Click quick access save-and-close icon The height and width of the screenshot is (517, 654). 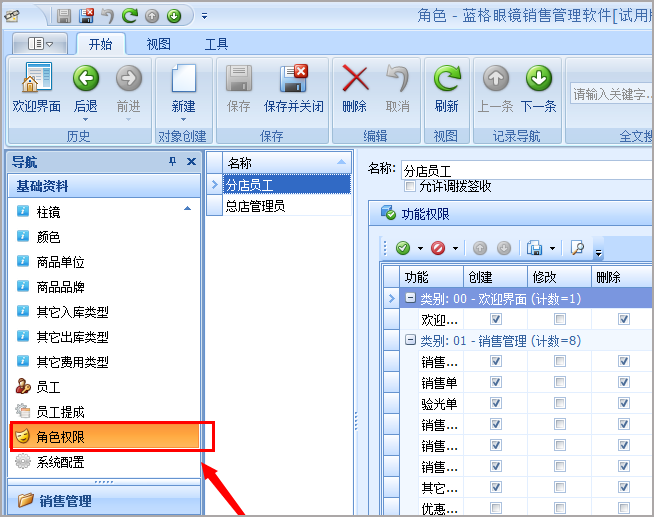click(x=86, y=16)
